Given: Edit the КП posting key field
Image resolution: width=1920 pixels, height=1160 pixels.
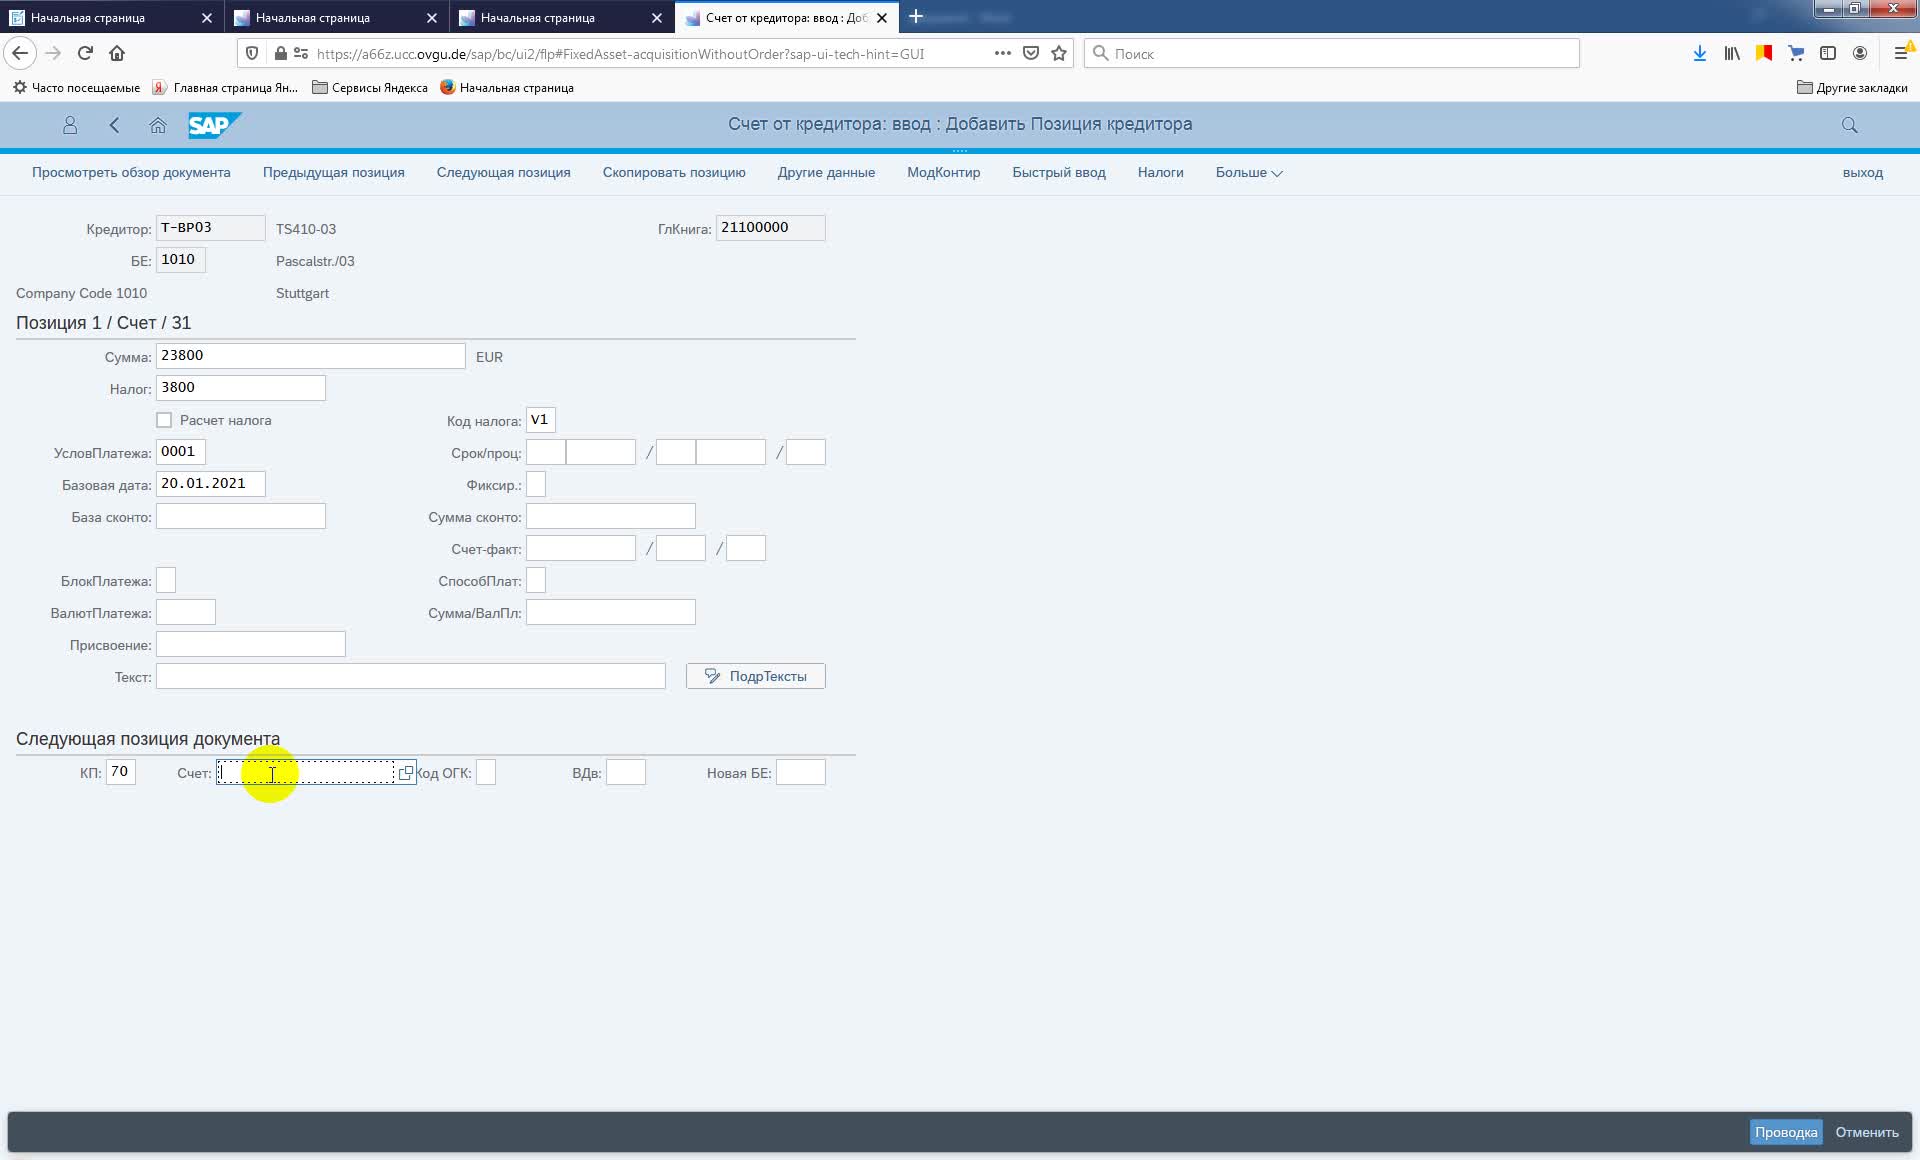Looking at the screenshot, I should click(x=120, y=772).
